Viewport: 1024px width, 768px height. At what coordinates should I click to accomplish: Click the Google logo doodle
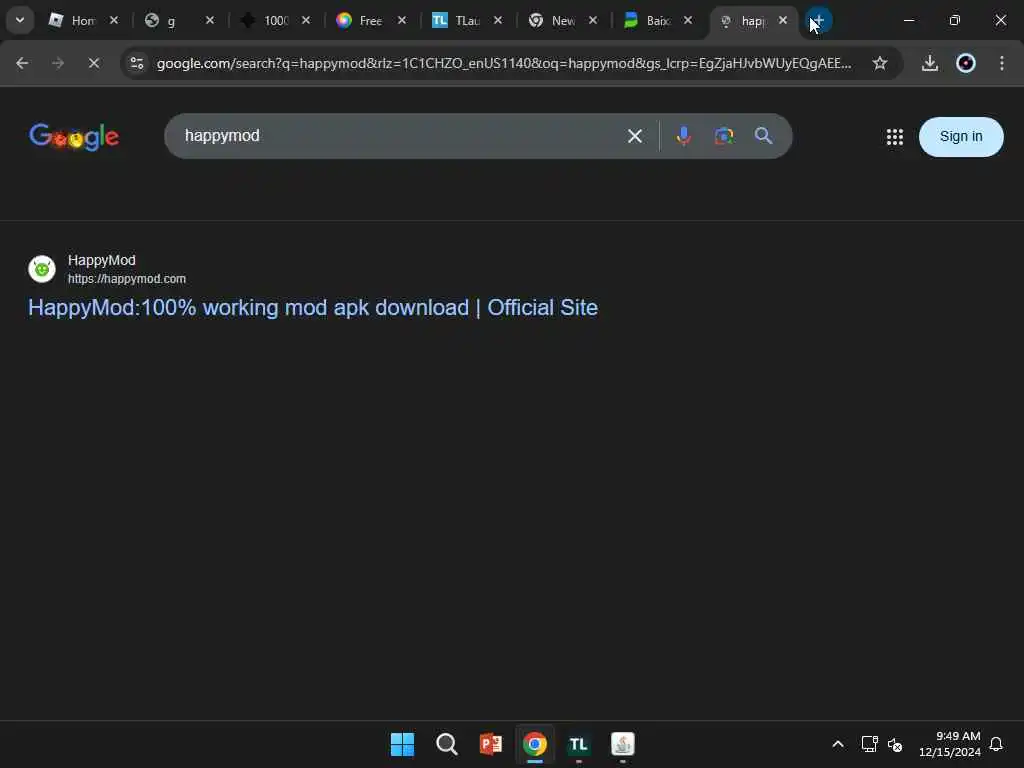pyautogui.click(x=74, y=136)
